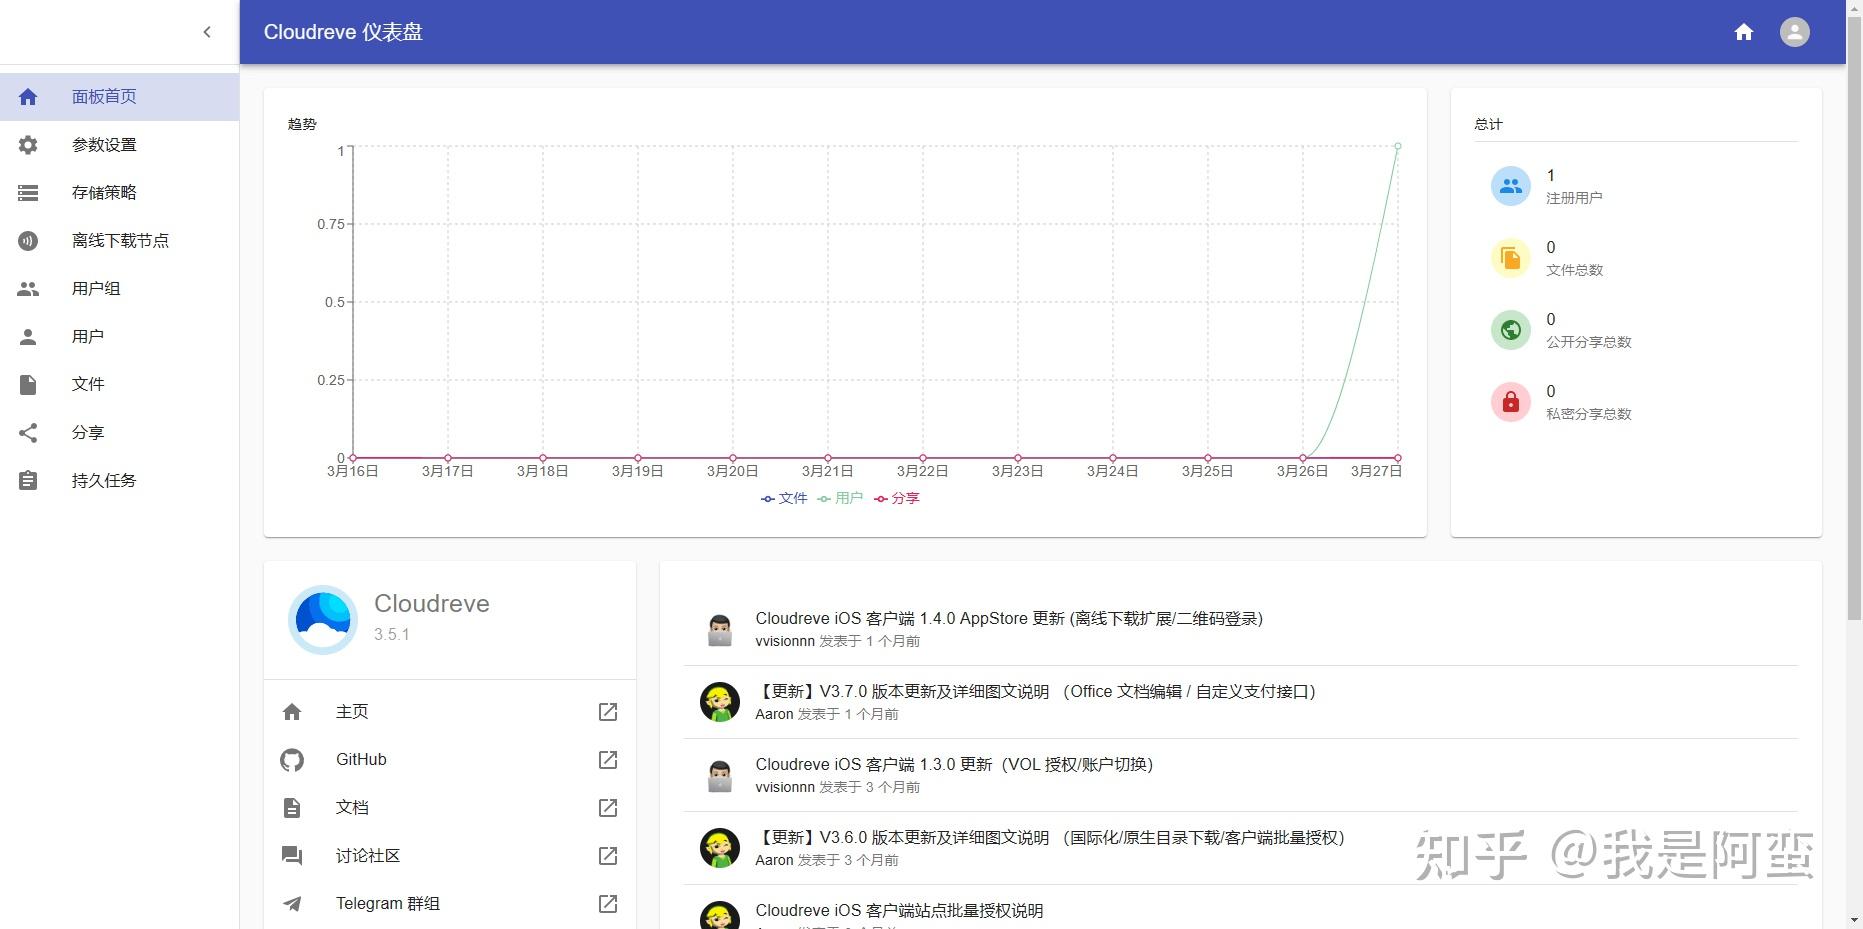Open the V3.7.0 update announcement post
The width and height of the screenshot is (1863, 929).
coord(1037,691)
